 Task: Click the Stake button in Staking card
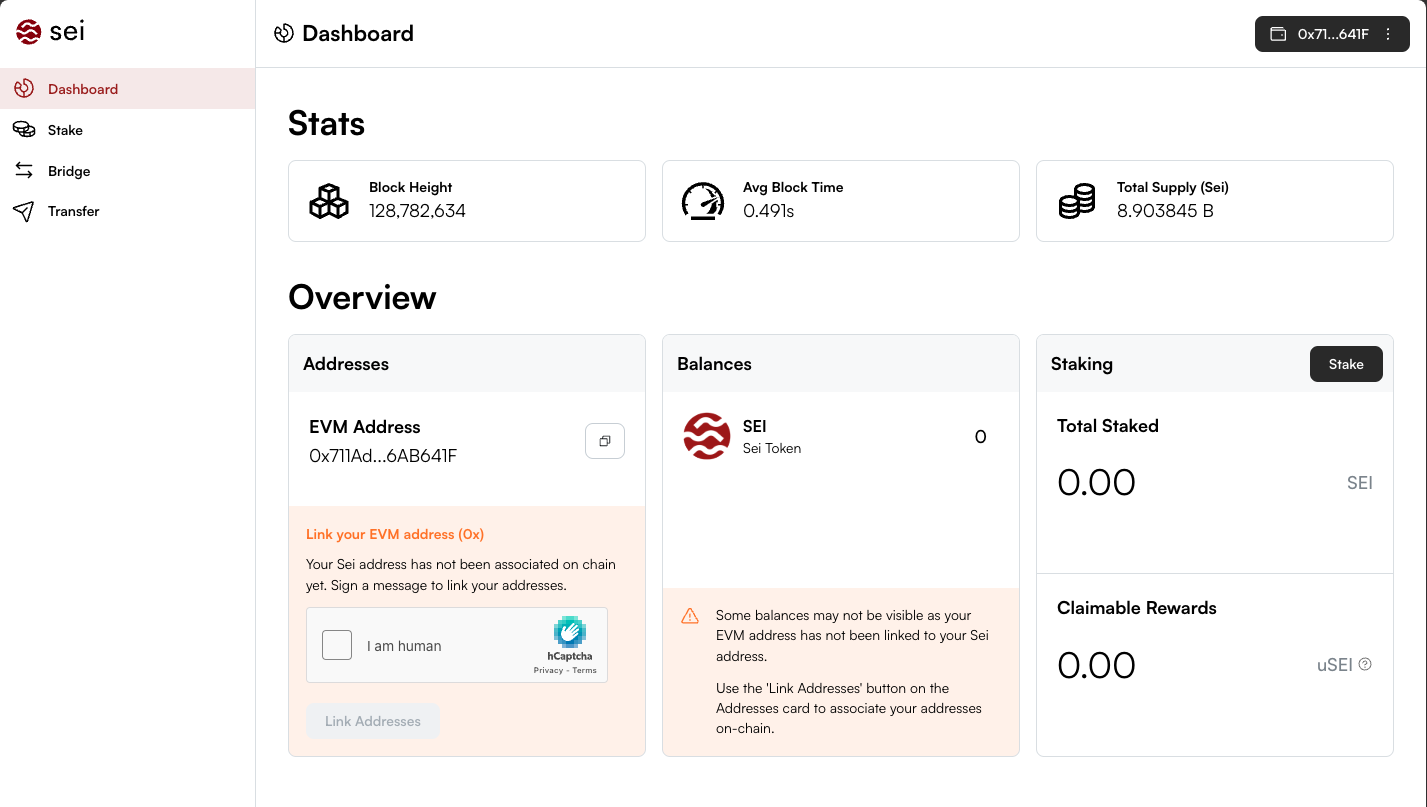click(1346, 364)
